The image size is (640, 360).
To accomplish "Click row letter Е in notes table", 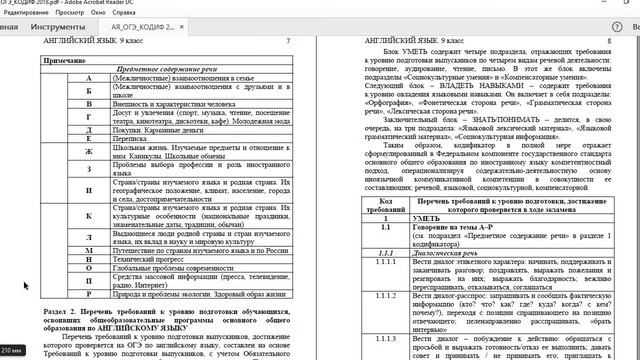I will 89,138.
